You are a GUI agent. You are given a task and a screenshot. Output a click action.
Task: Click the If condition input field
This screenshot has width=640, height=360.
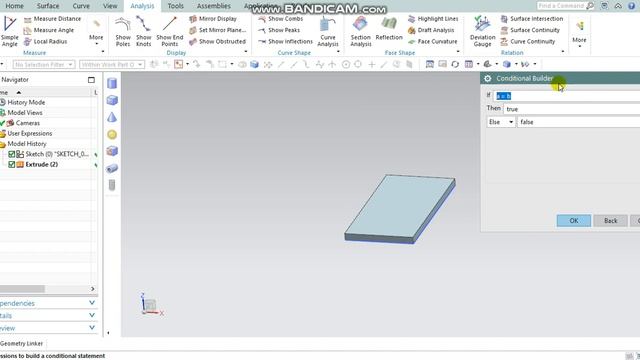pos(567,96)
